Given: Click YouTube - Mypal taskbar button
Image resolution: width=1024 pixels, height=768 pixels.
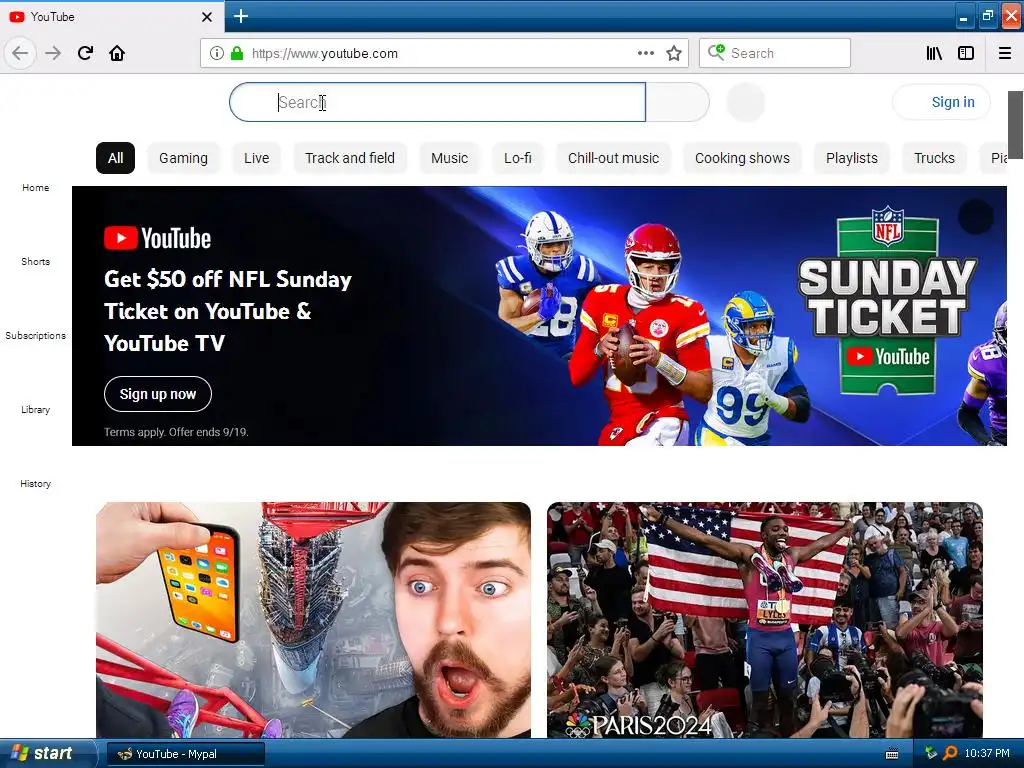Looking at the screenshot, I should pos(185,754).
